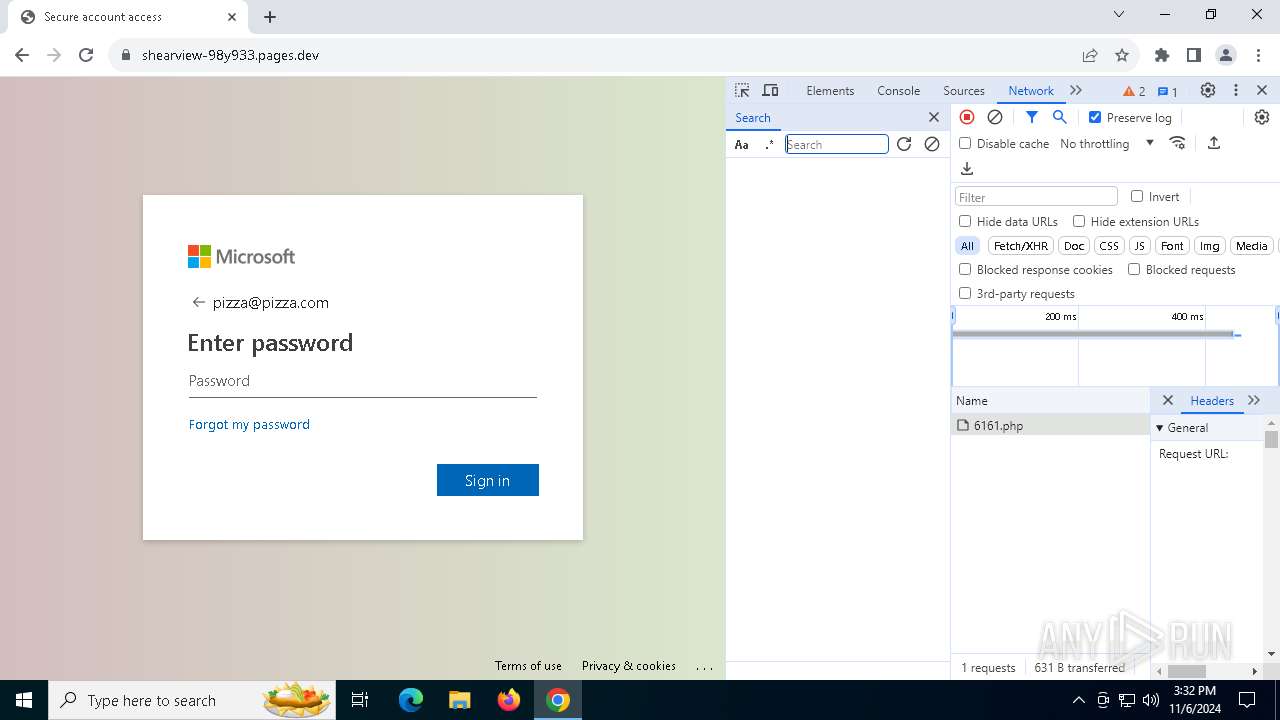
Task: Click the warnings count badge
Action: click(1134, 91)
